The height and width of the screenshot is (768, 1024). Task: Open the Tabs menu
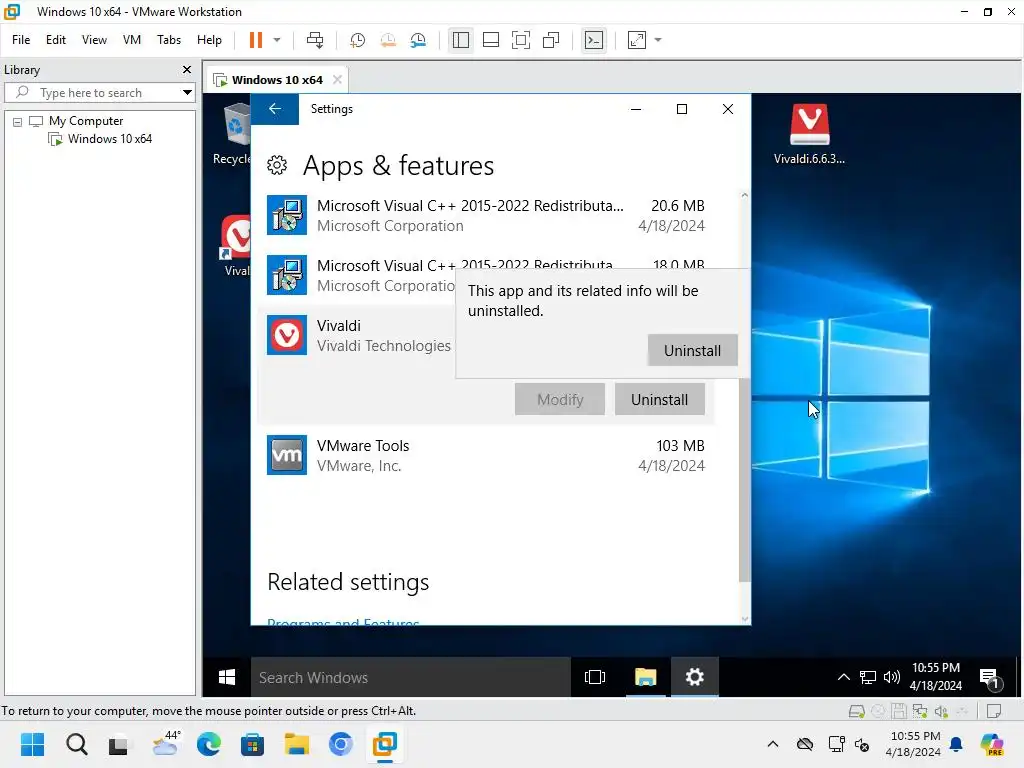(168, 40)
